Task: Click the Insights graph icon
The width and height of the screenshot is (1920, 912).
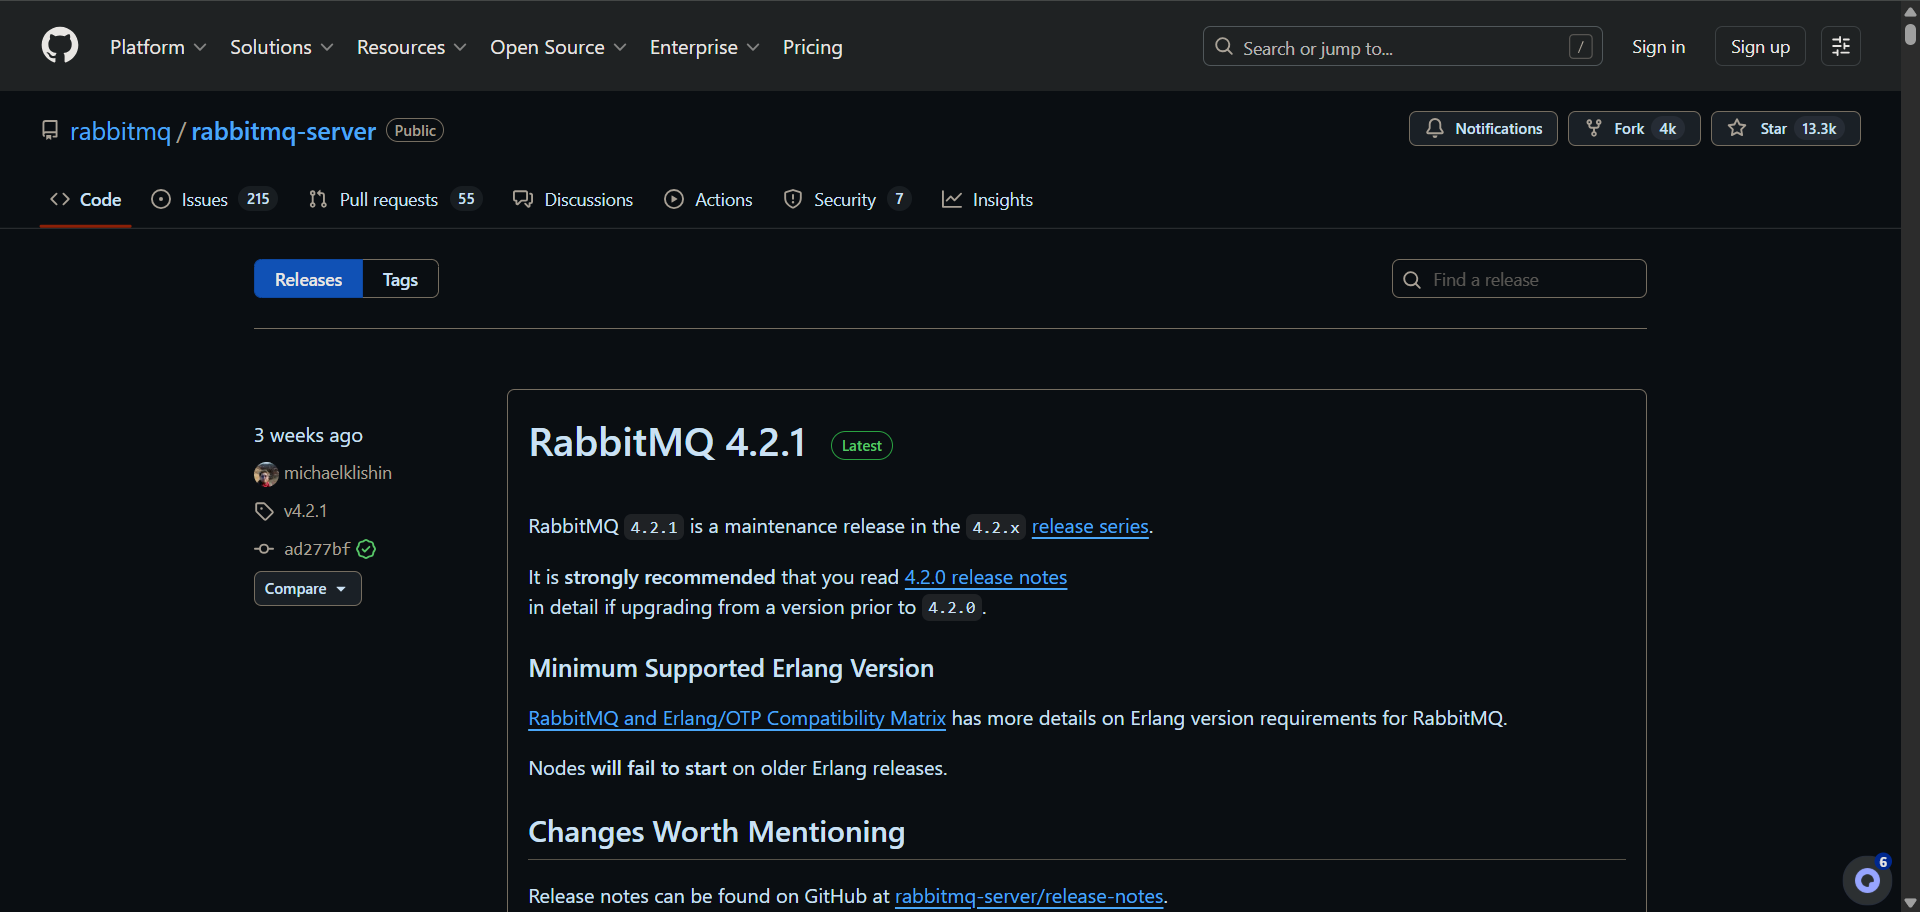Action: [x=952, y=199]
